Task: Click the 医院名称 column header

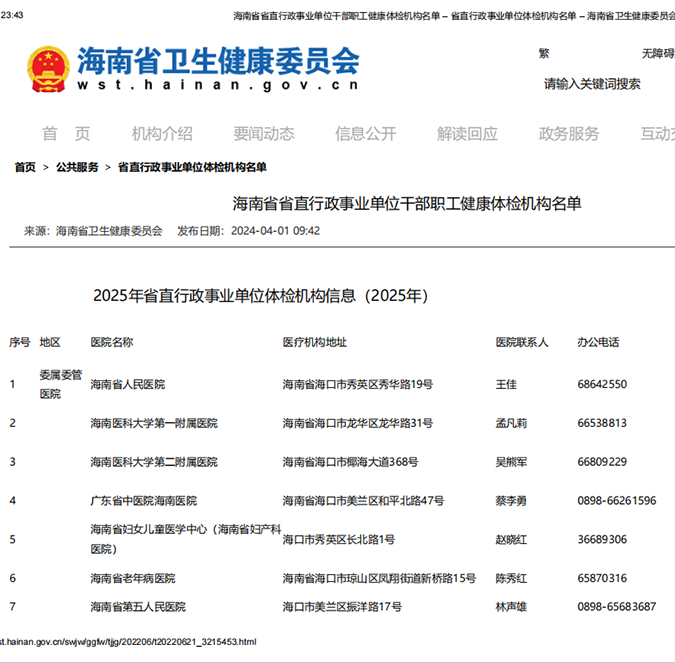Action: (x=112, y=342)
